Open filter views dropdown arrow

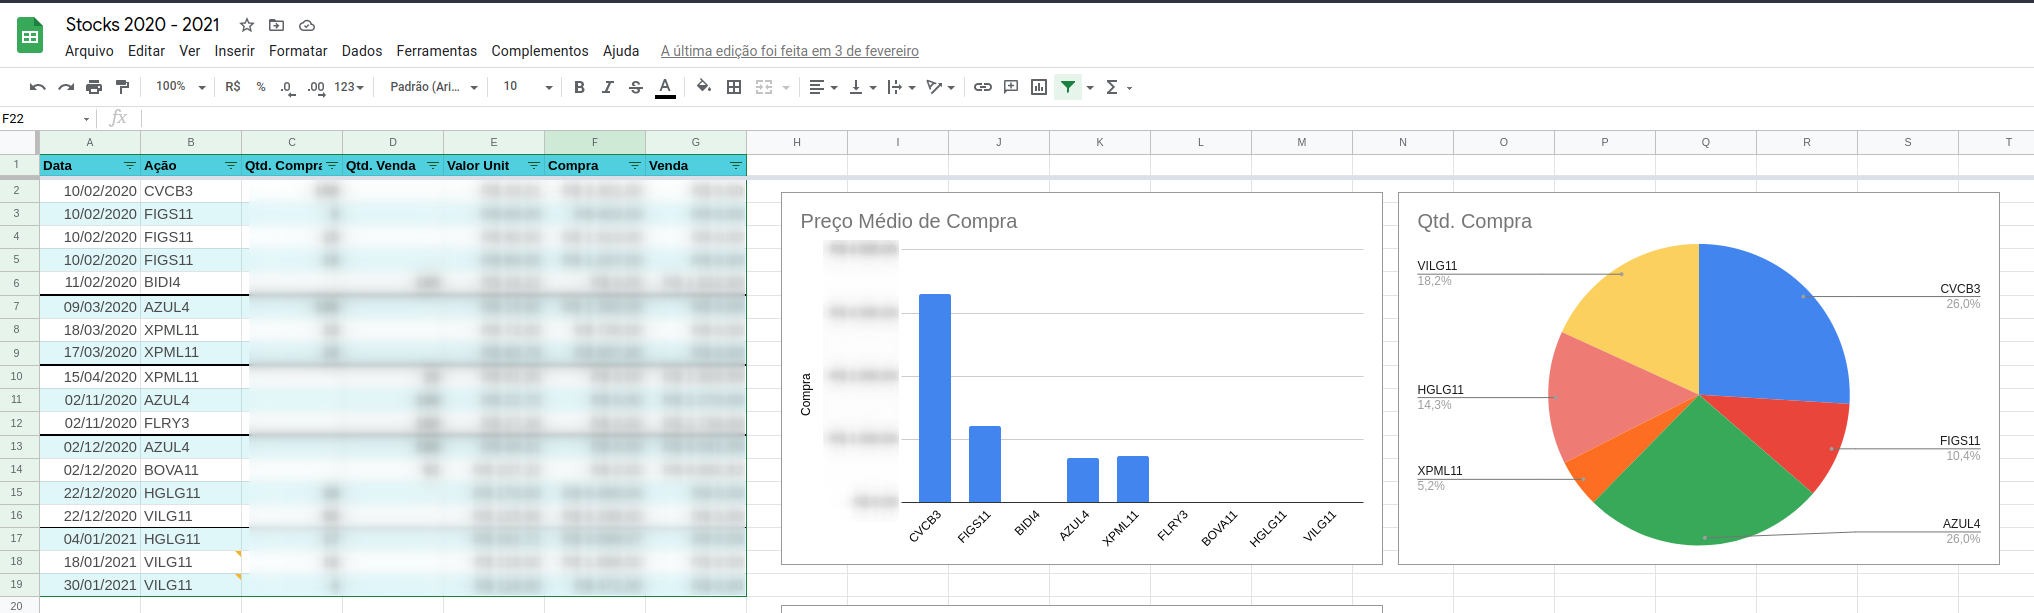[x=1090, y=88]
